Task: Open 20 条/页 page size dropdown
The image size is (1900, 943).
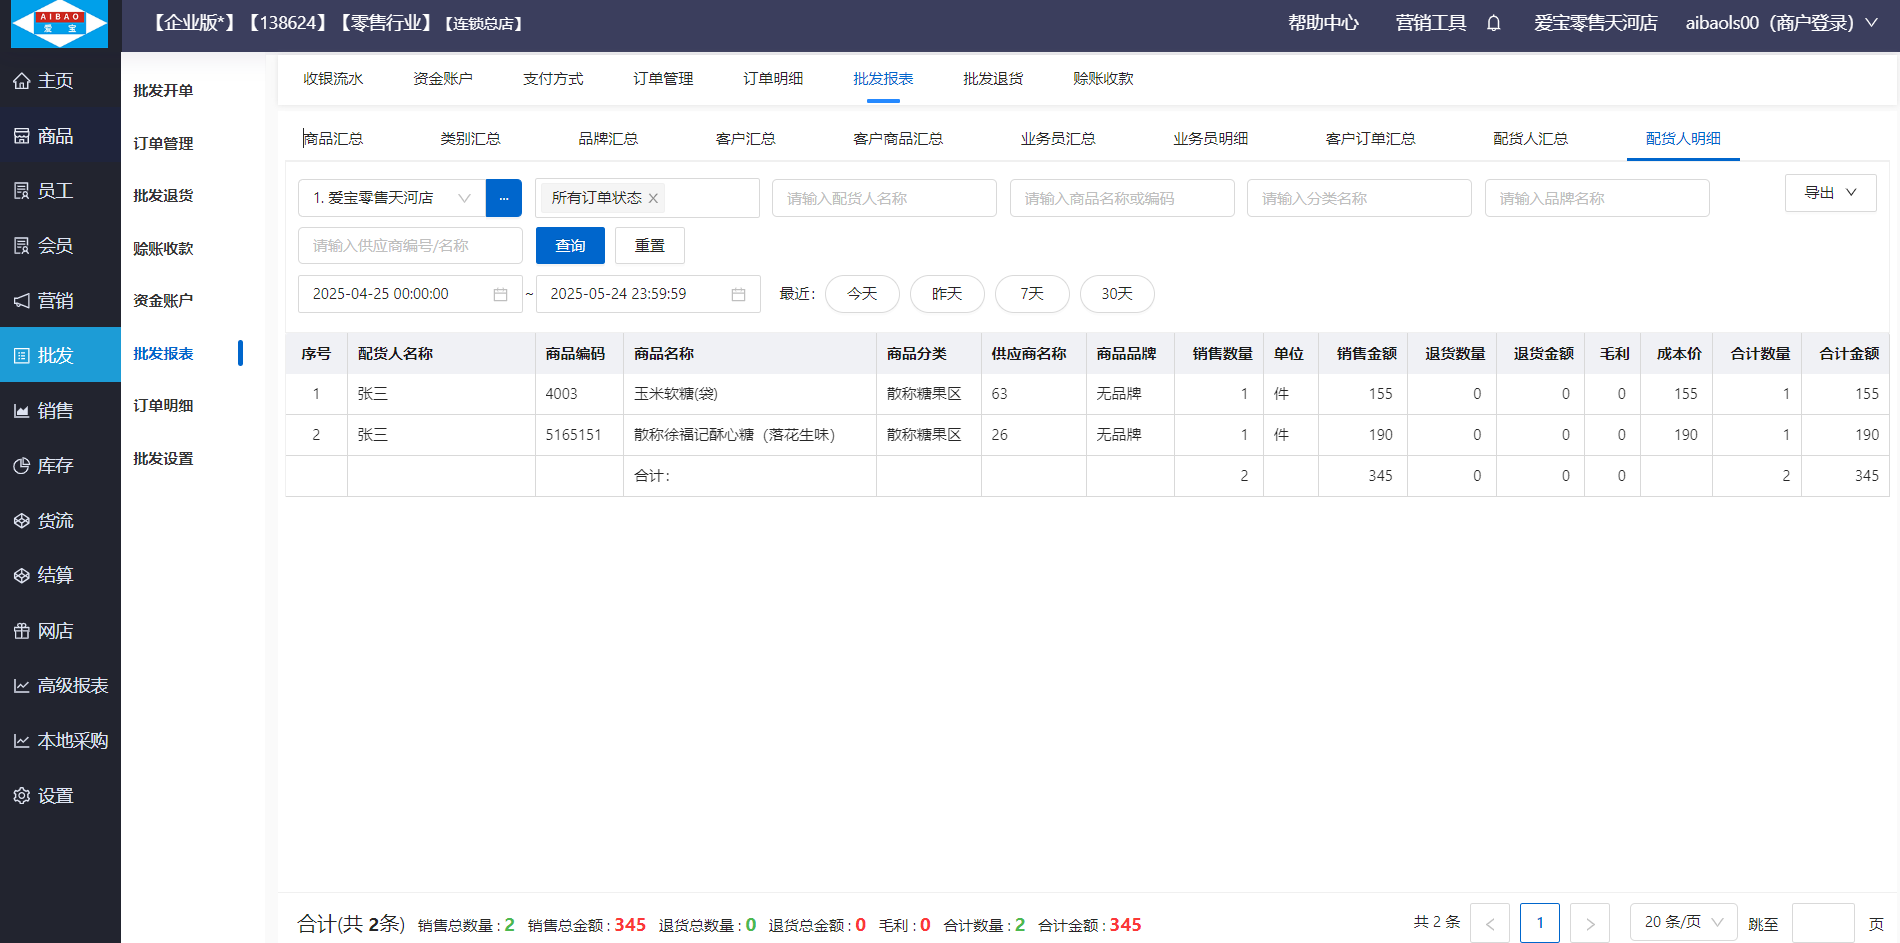Action: point(1684,922)
